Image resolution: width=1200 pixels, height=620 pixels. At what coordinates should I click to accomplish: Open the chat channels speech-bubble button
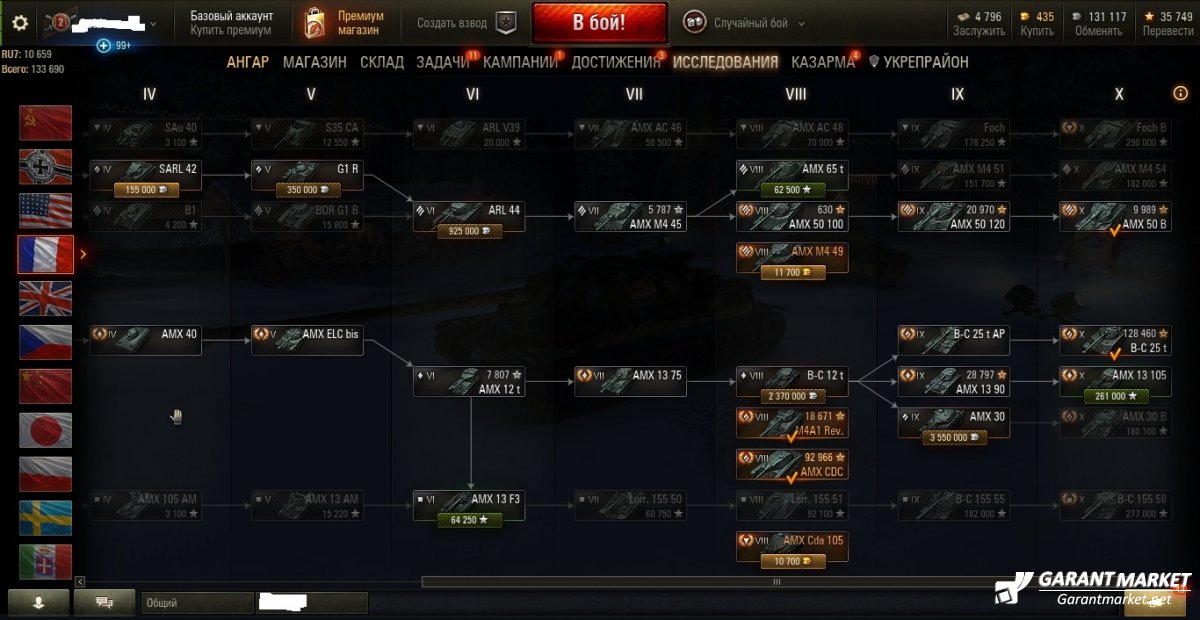[104, 603]
